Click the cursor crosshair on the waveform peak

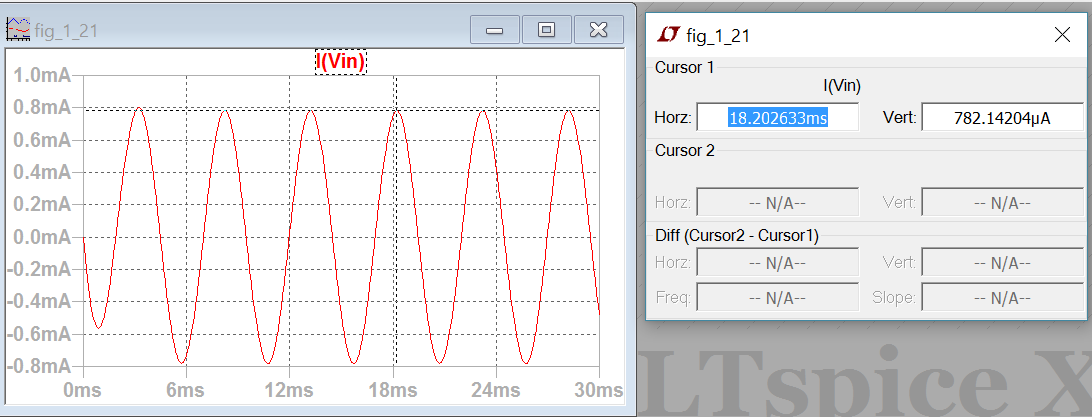(x=396, y=109)
